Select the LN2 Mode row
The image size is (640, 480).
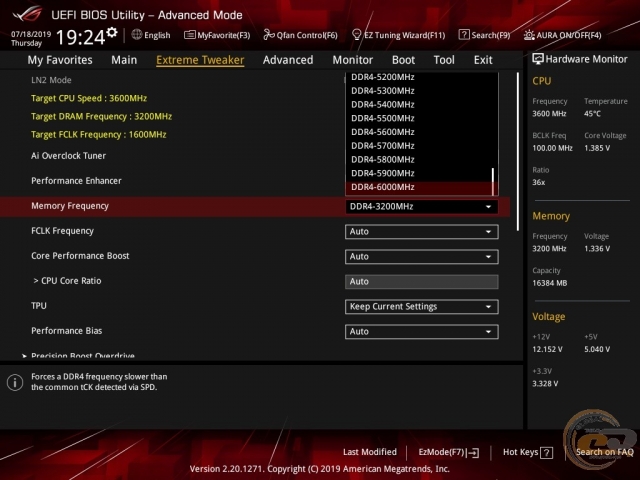[51, 80]
